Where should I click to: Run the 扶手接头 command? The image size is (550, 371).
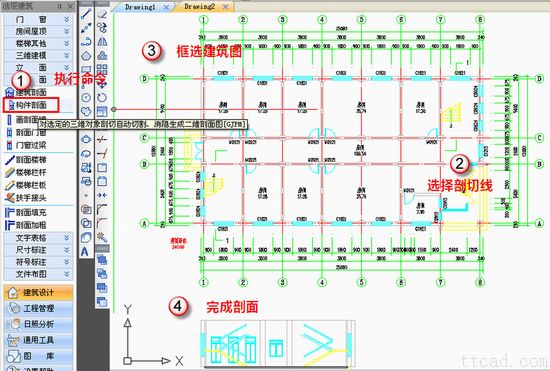pyautogui.click(x=27, y=198)
